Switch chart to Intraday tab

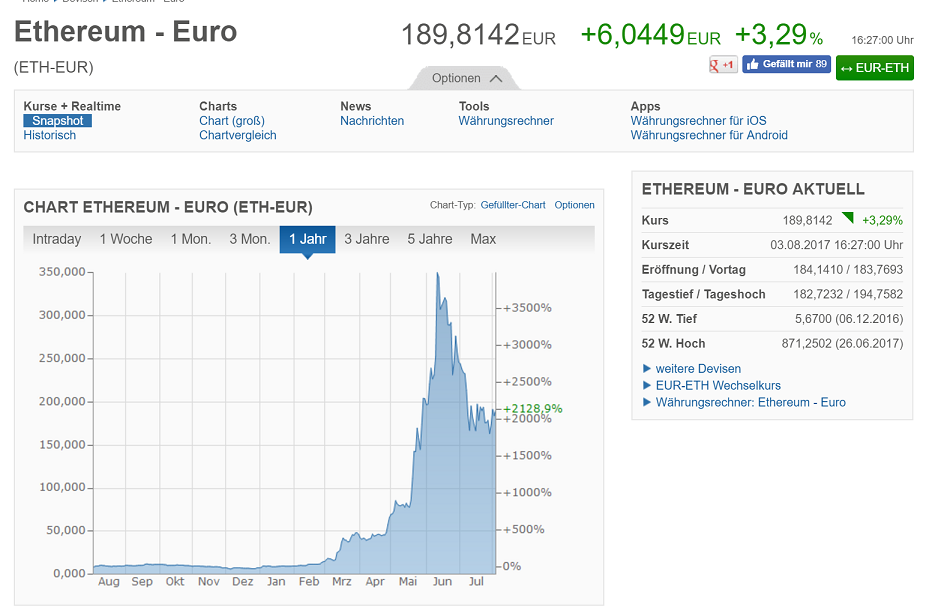tap(57, 239)
